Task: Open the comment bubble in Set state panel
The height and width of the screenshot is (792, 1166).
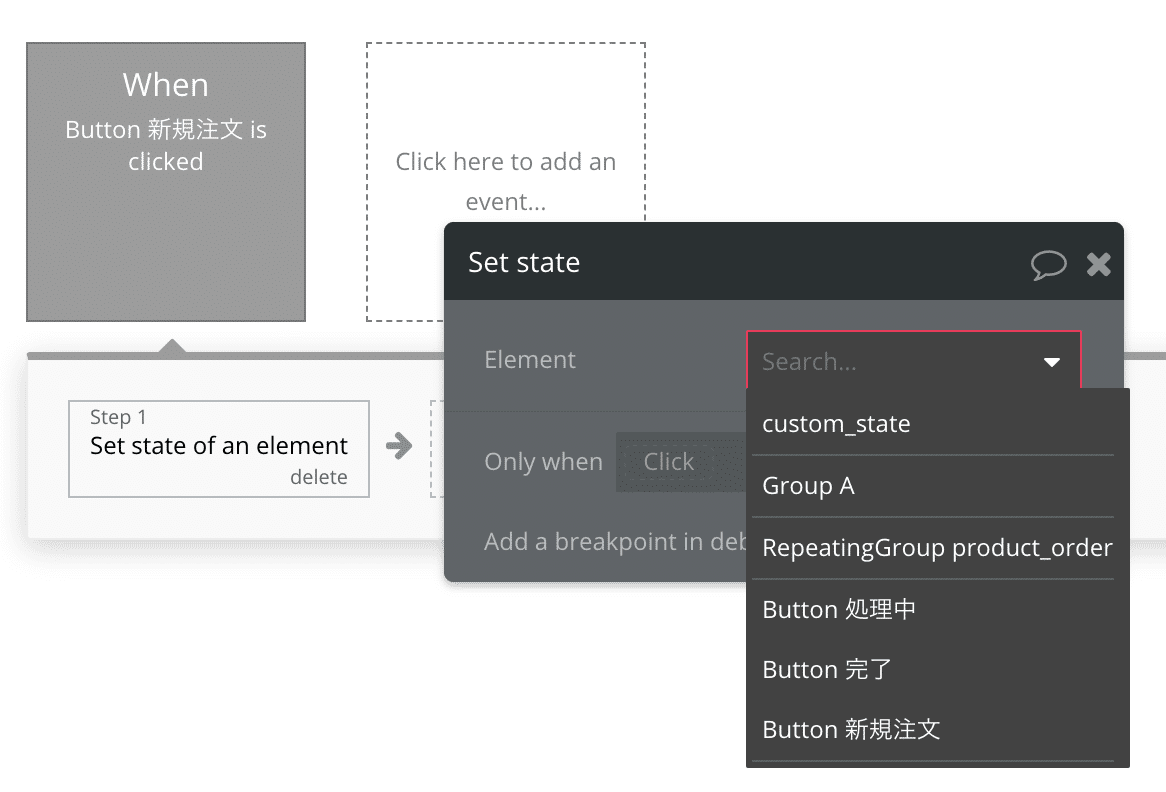Action: (1048, 264)
